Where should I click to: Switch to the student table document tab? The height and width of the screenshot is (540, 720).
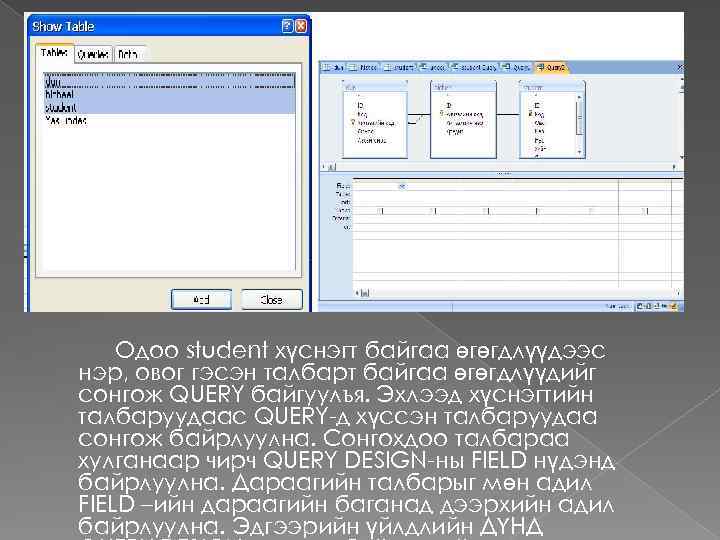[399, 68]
